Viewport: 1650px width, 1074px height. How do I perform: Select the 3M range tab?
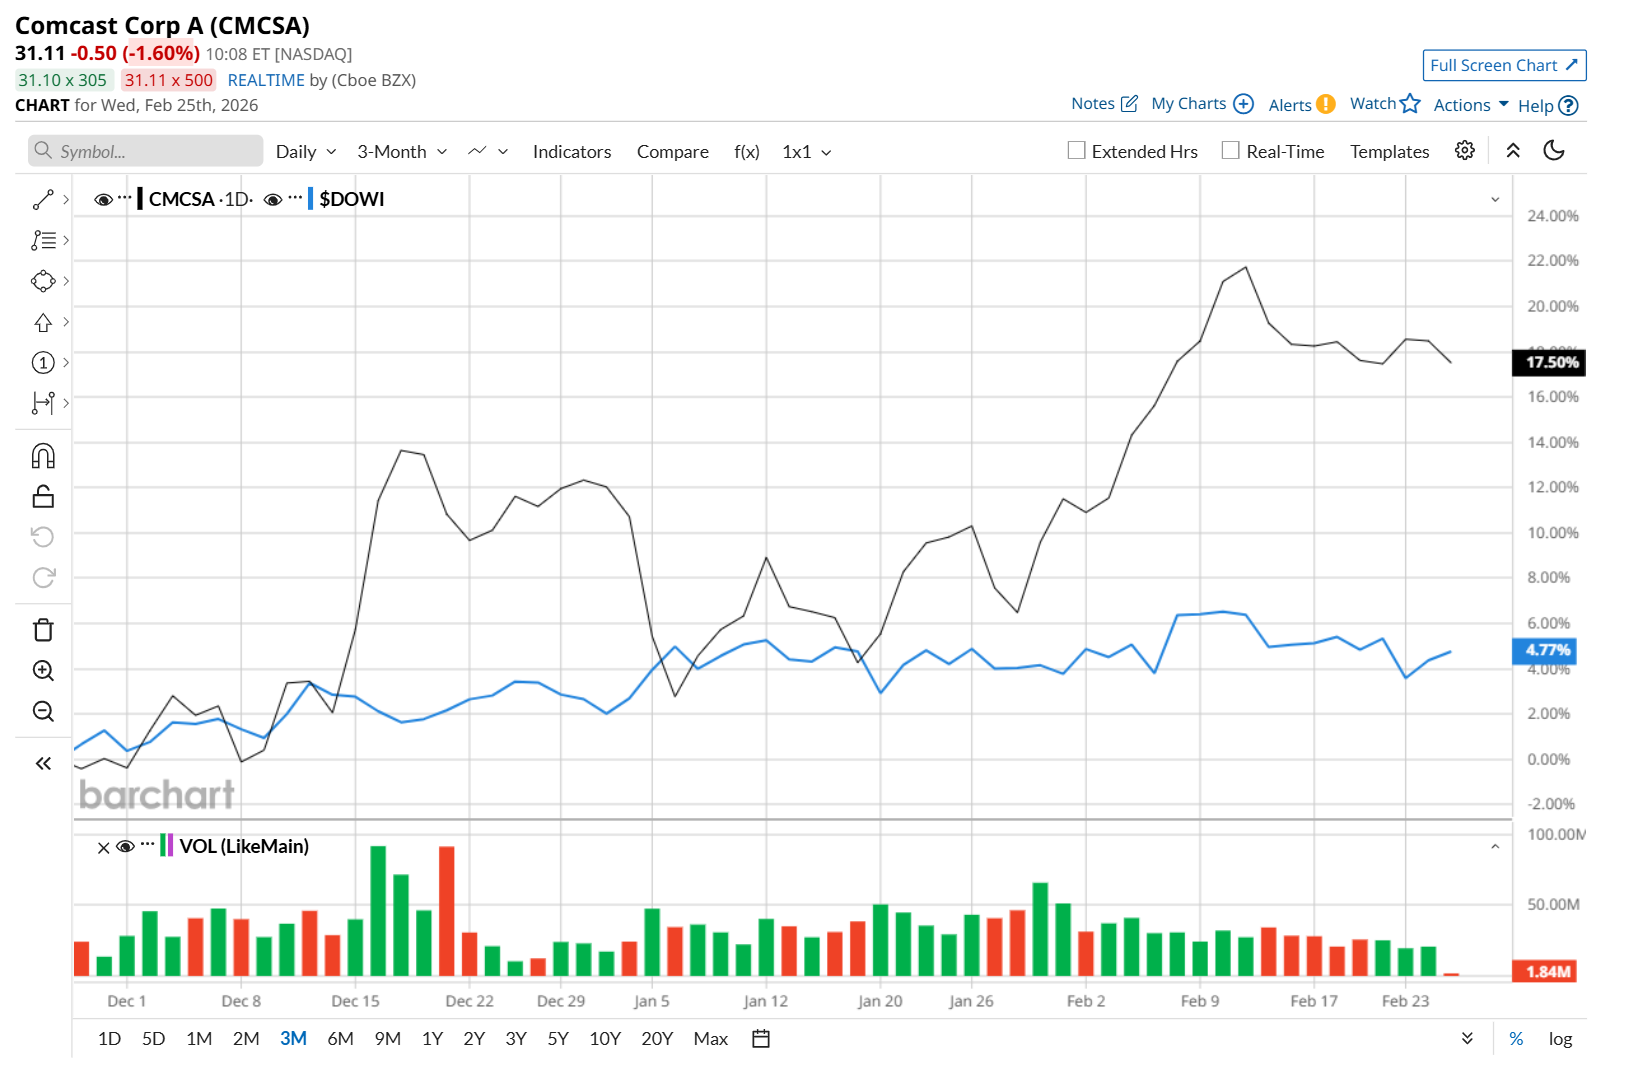tap(293, 1039)
